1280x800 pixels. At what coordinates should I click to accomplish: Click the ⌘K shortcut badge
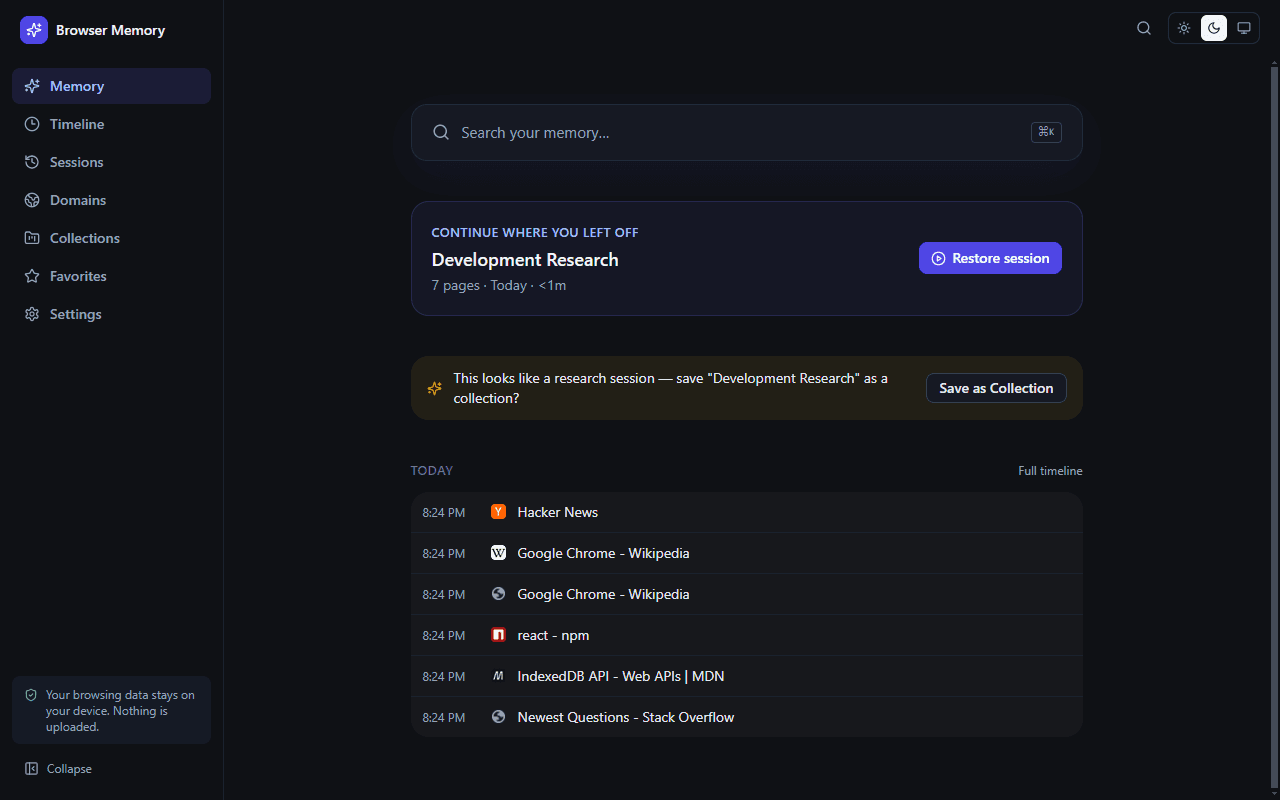tap(1046, 132)
